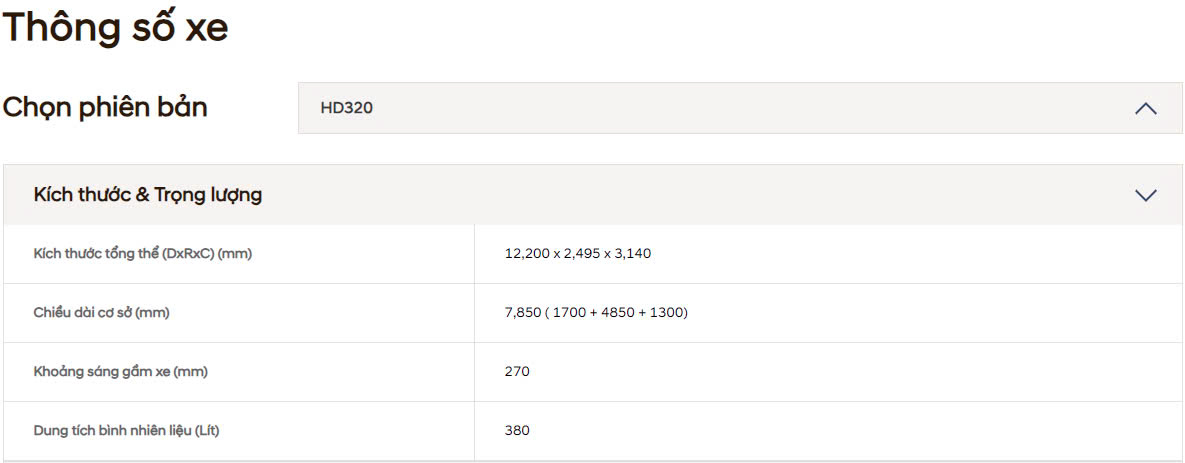Collapse the version selector using the up chevron
The image size is (1185, 463).
1146,108
